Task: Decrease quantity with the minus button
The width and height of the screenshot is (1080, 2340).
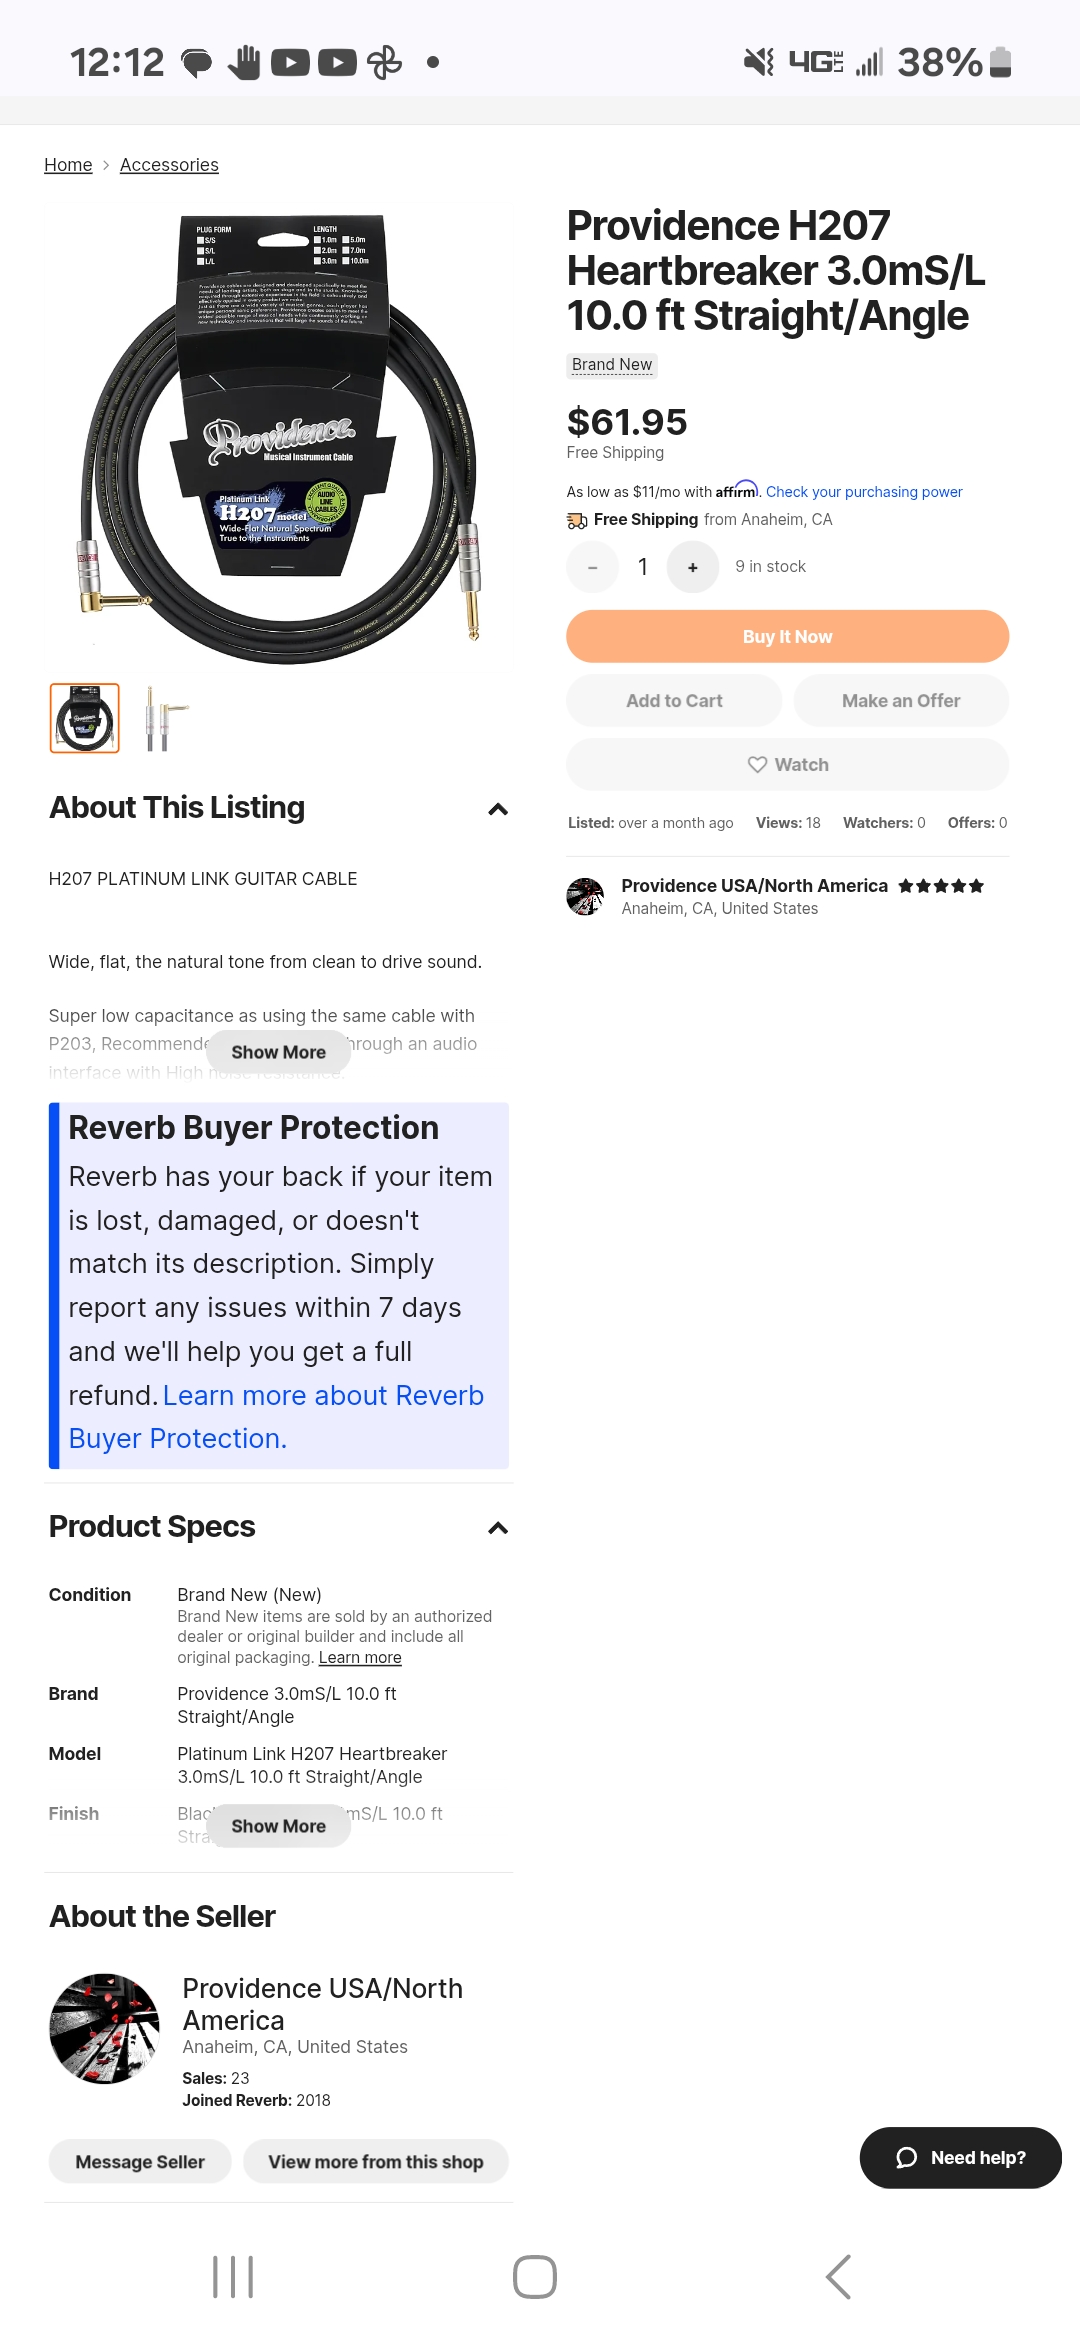Action: click(593, 567)
